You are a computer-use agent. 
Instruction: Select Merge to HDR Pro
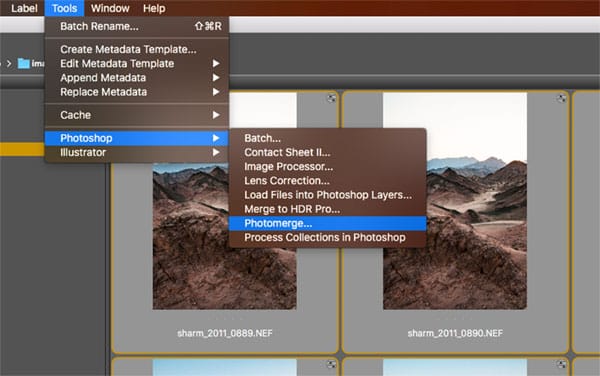pos(328,209)
